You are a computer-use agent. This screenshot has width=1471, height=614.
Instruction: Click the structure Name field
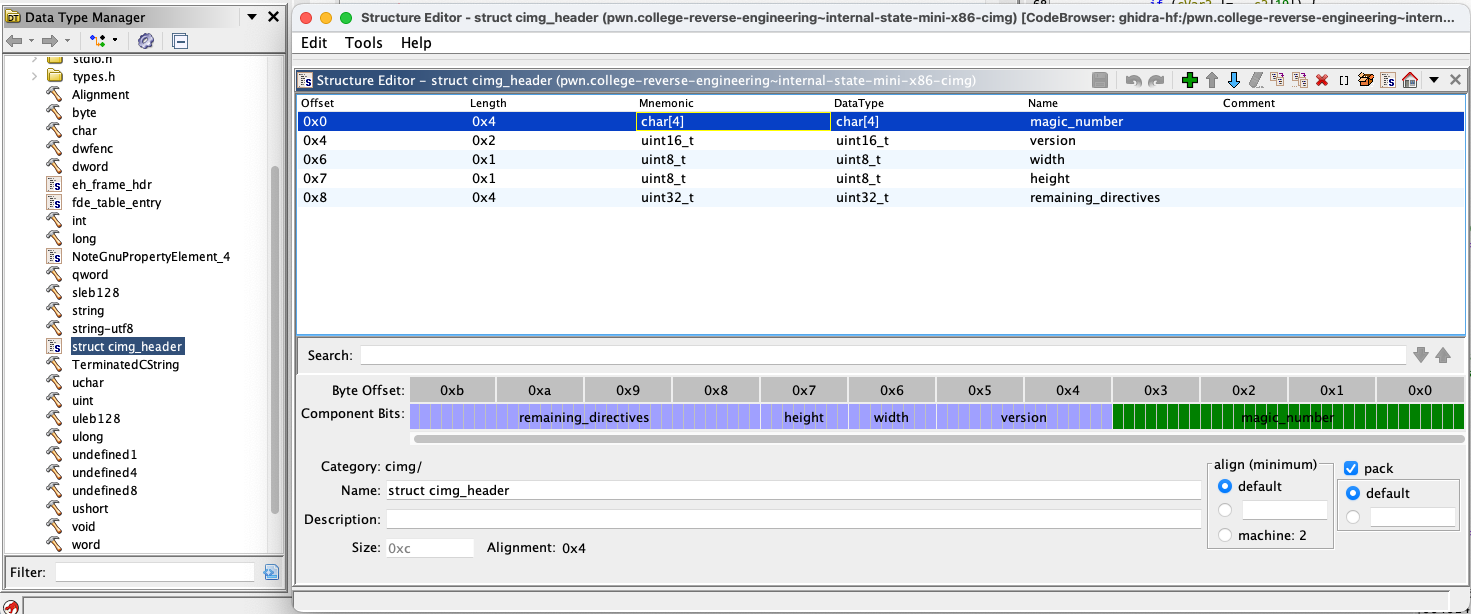coord(793,490)
